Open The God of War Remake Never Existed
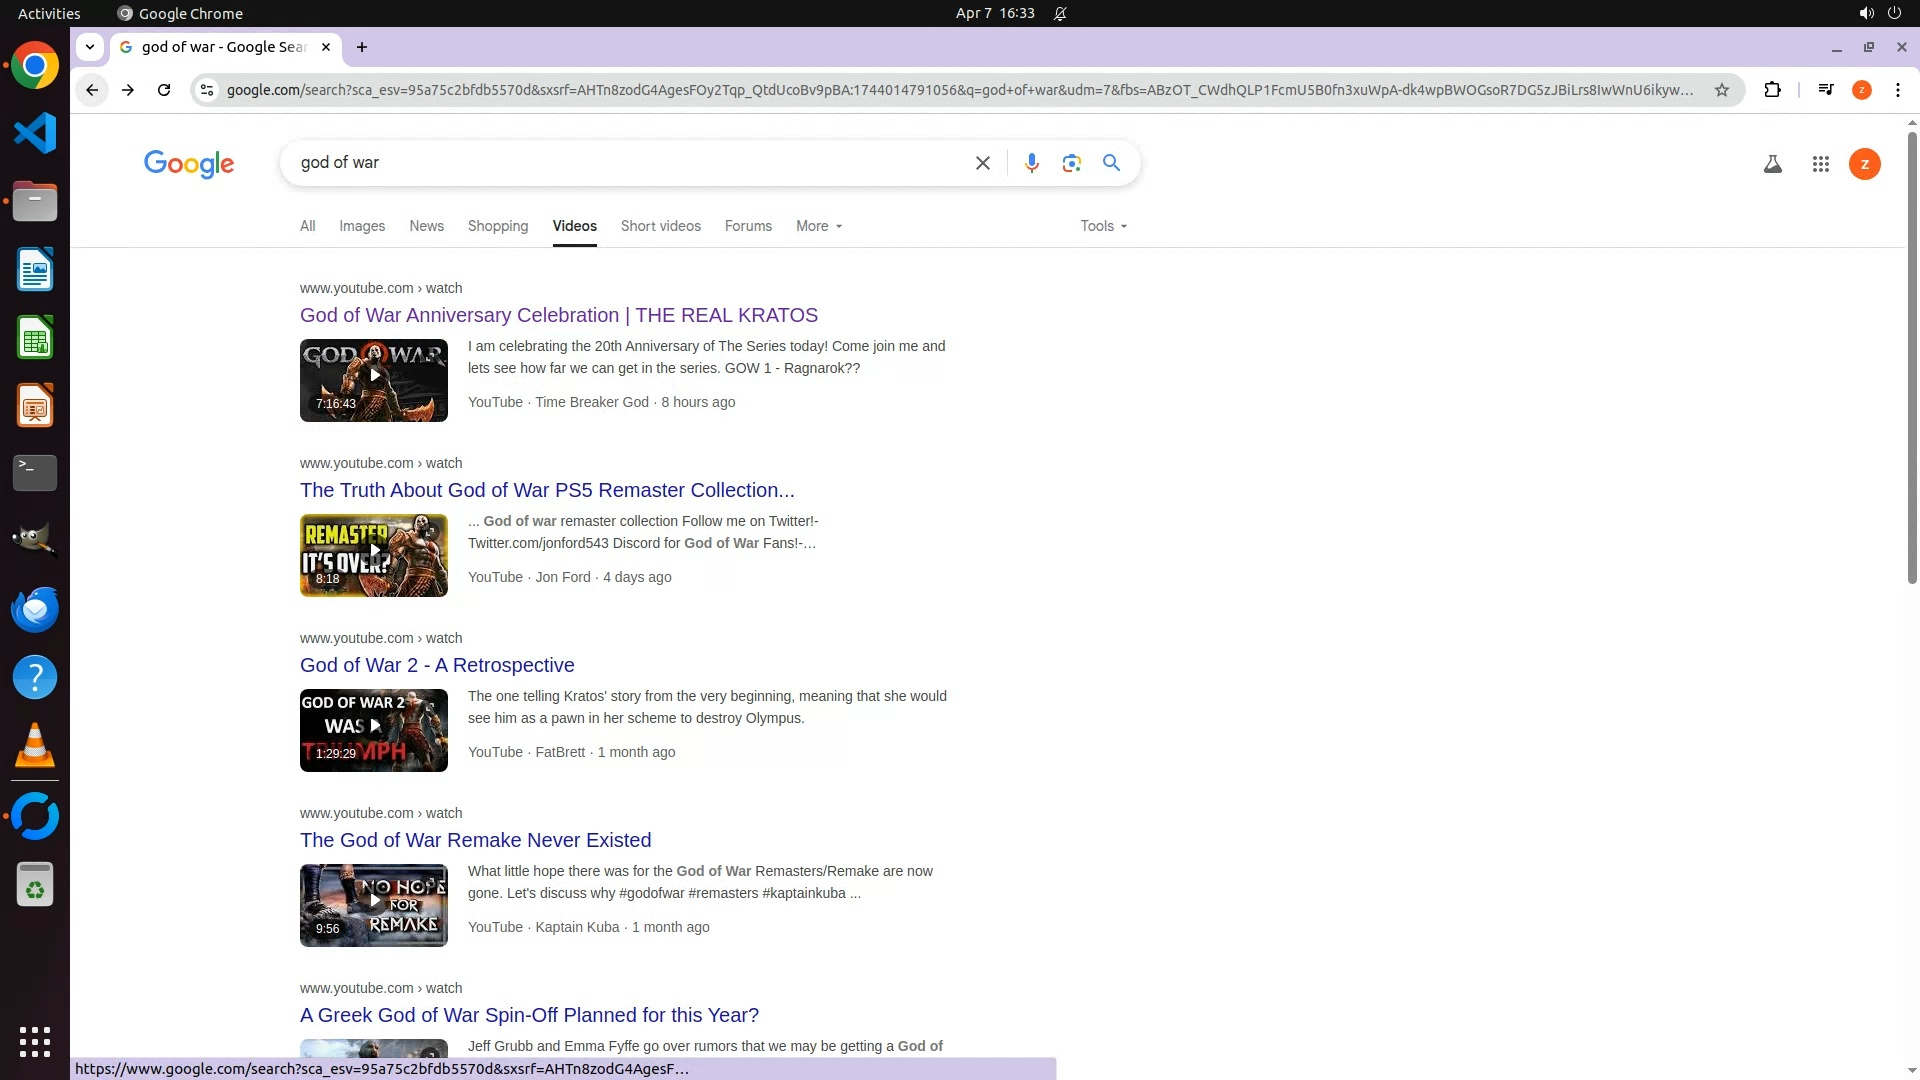 (475, 840)
